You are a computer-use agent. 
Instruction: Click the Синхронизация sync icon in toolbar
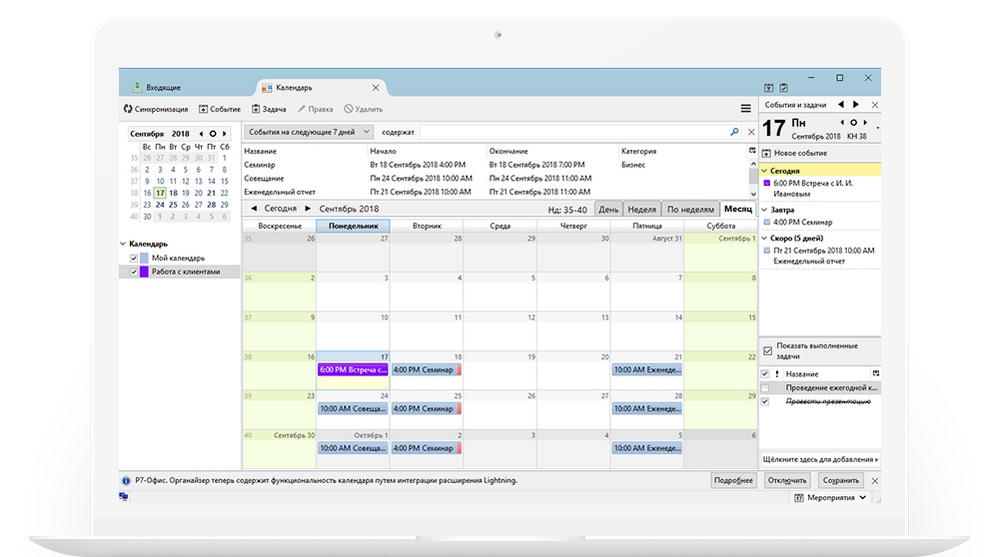128,109
